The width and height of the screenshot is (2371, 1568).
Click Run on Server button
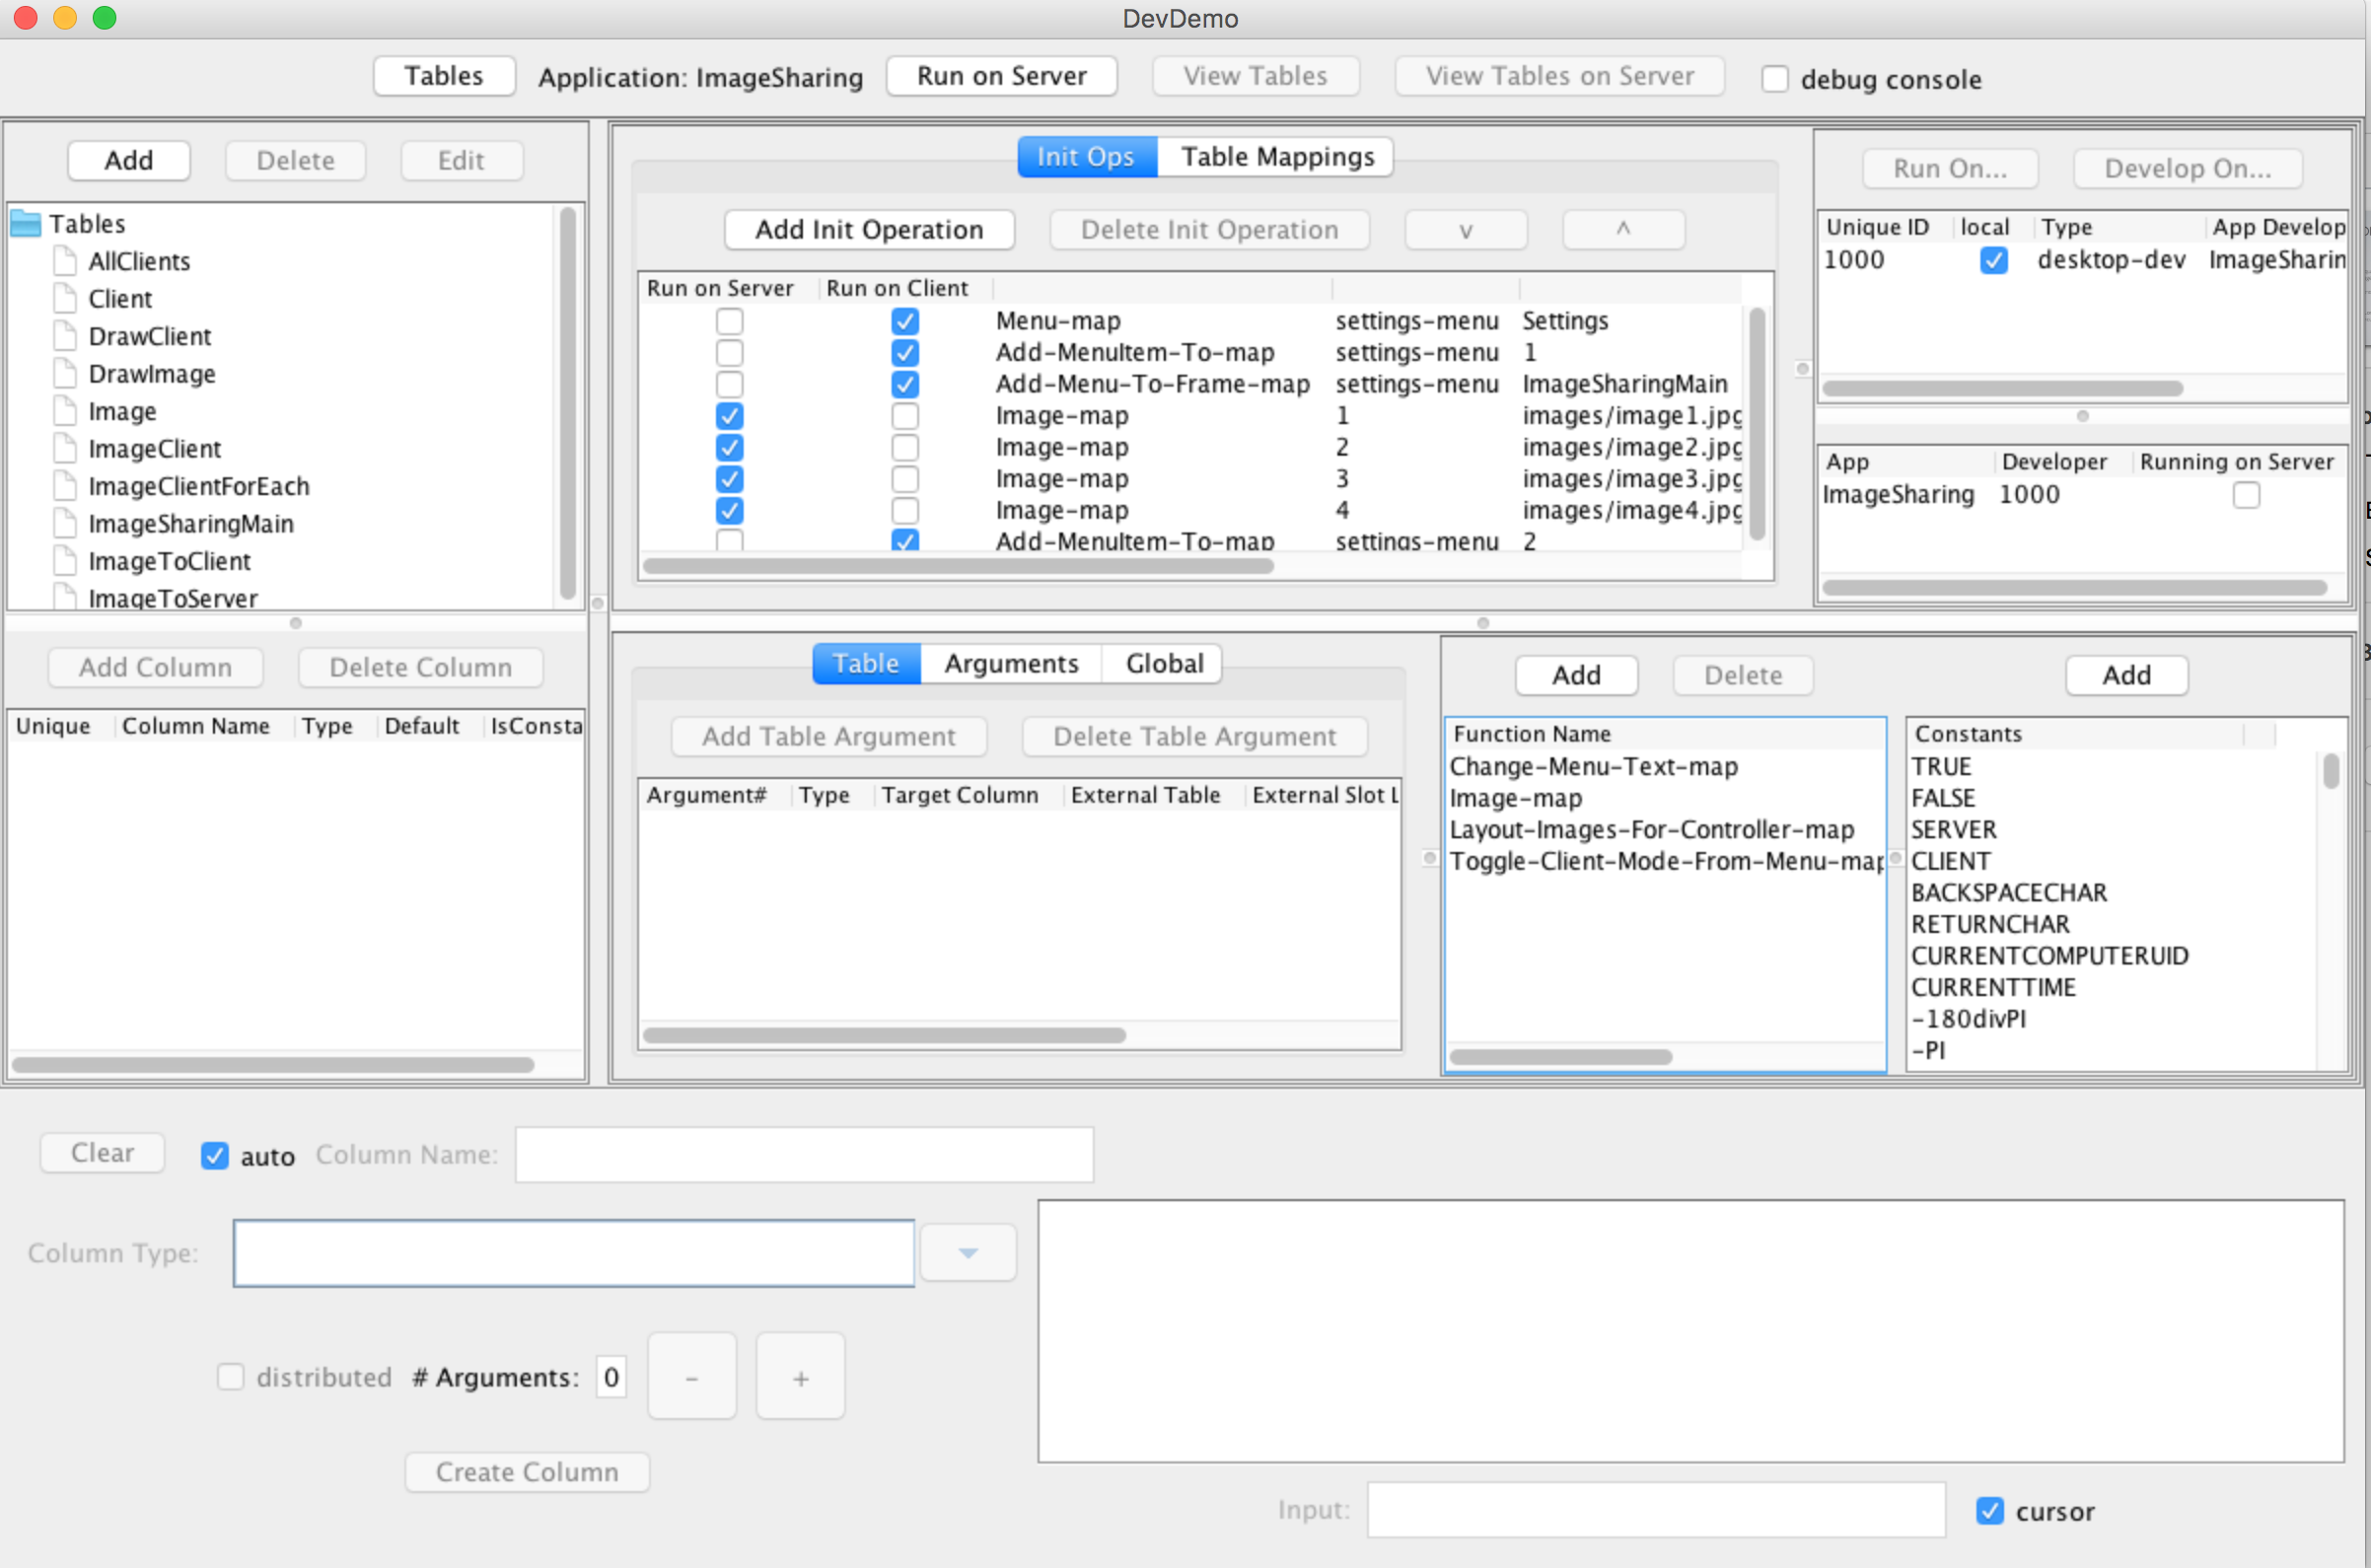pos(1002,76)
